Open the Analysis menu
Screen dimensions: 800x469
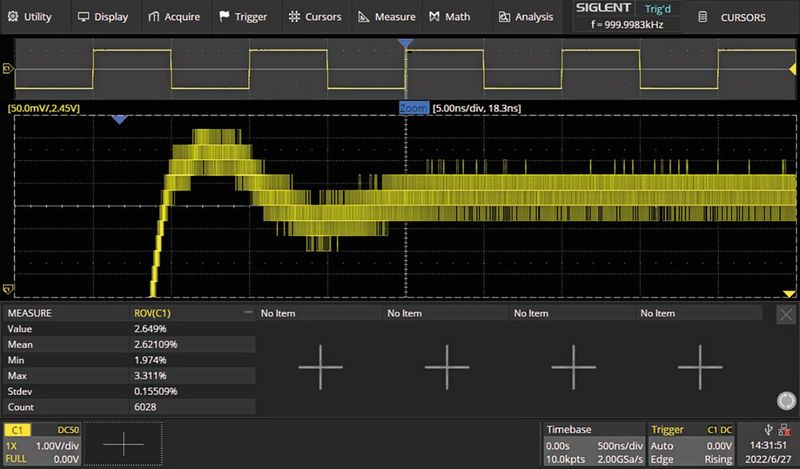(x=526, y=17)
